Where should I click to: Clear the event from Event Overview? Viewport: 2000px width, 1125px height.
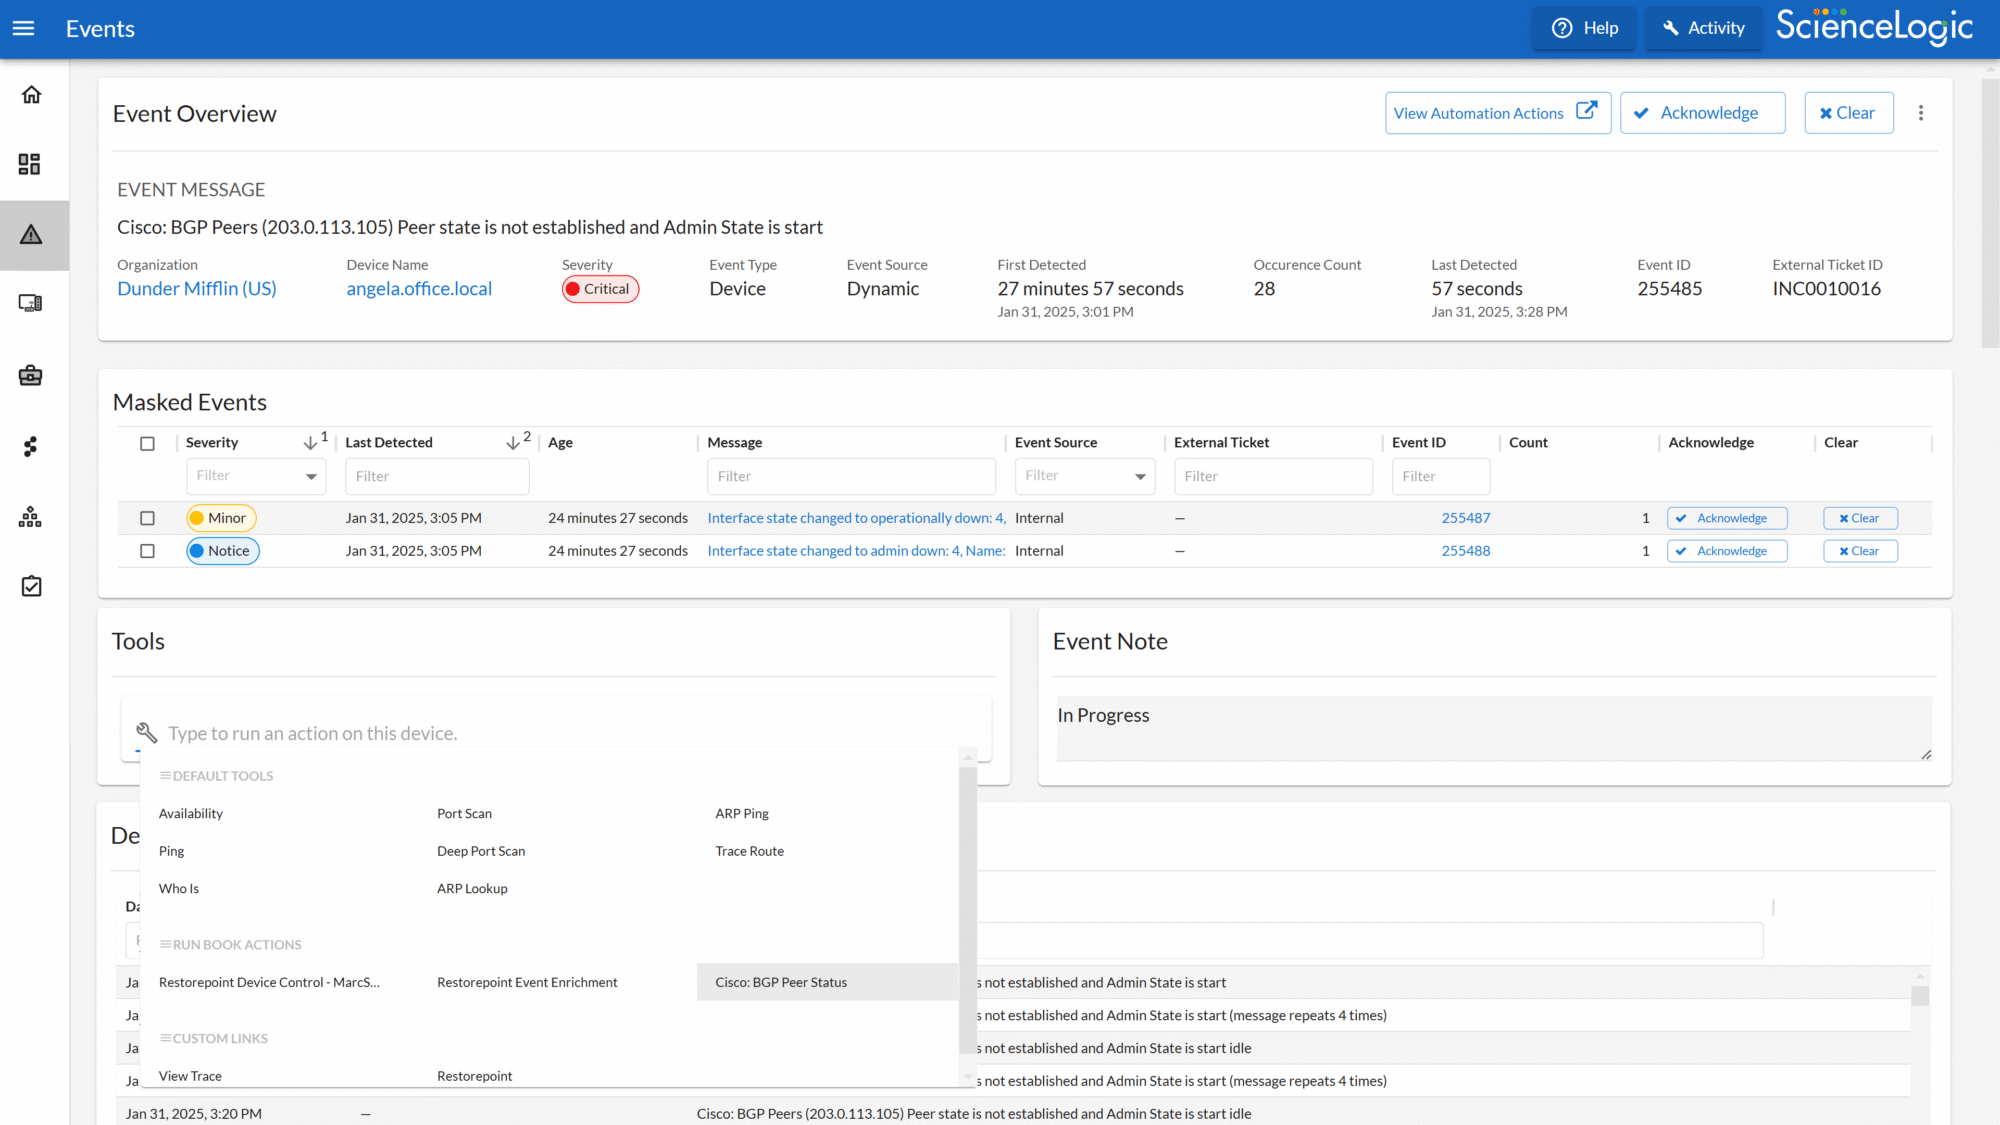(x=1848, y=113)
